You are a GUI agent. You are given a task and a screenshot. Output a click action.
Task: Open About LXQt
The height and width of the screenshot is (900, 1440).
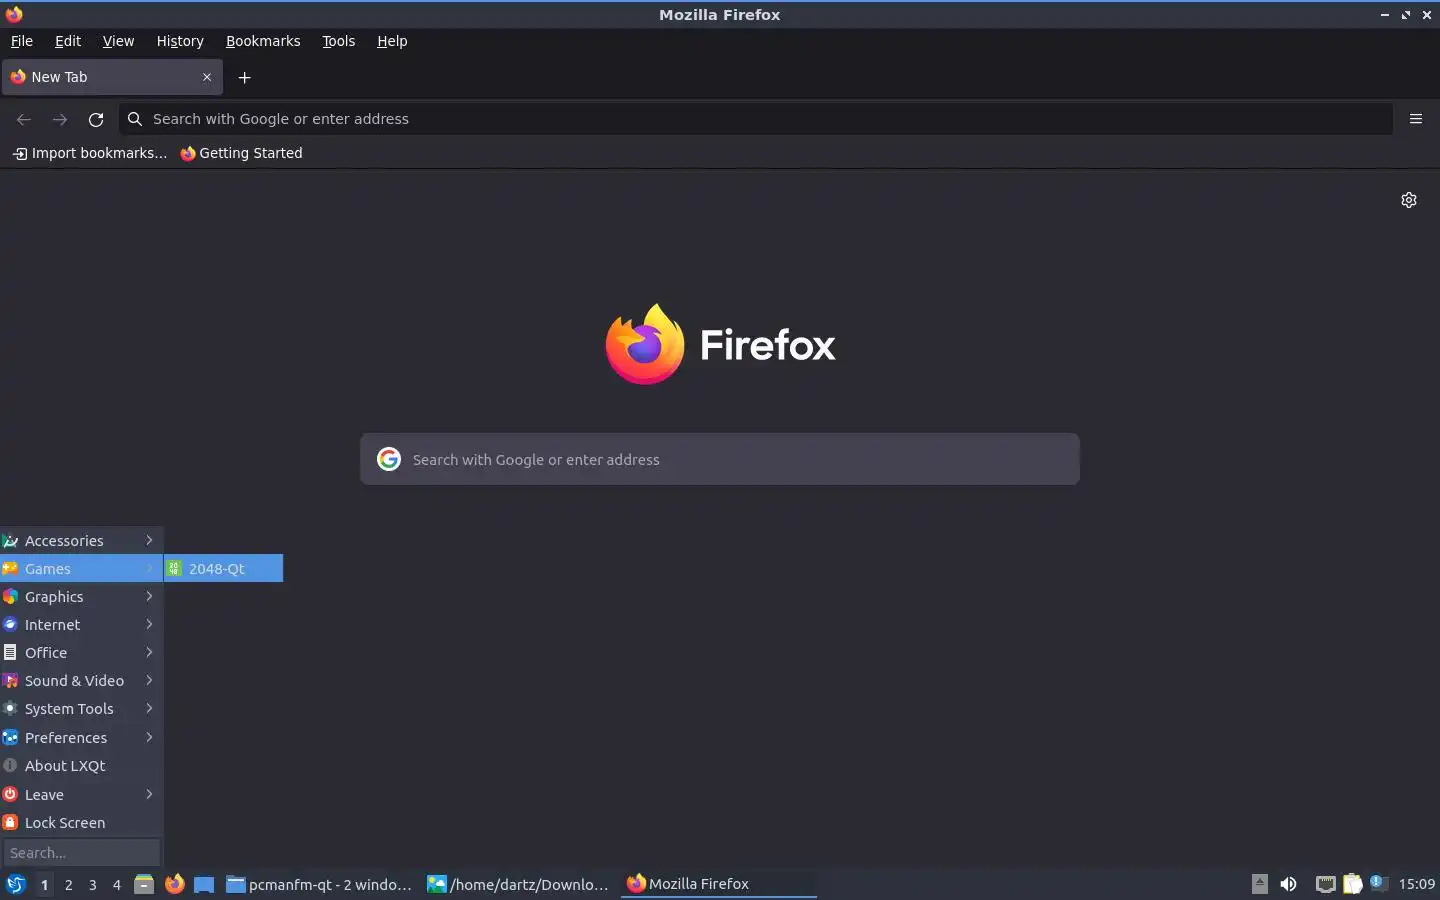click(x=81, y=765)
